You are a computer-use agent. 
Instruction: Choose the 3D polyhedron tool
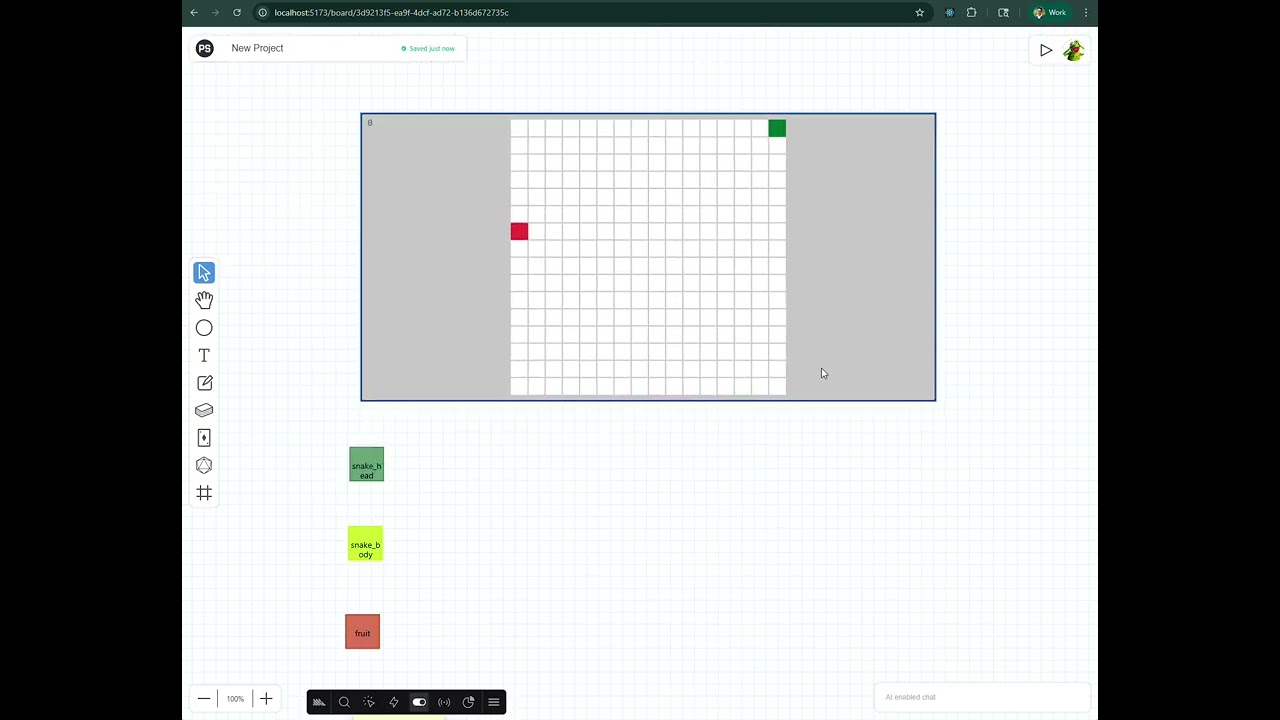[204, 465]
